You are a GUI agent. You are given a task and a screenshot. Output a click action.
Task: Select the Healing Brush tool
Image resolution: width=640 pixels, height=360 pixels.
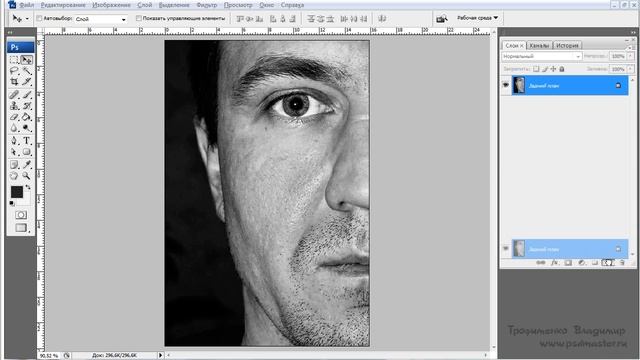pyautogui.click(x=14, y=95)
